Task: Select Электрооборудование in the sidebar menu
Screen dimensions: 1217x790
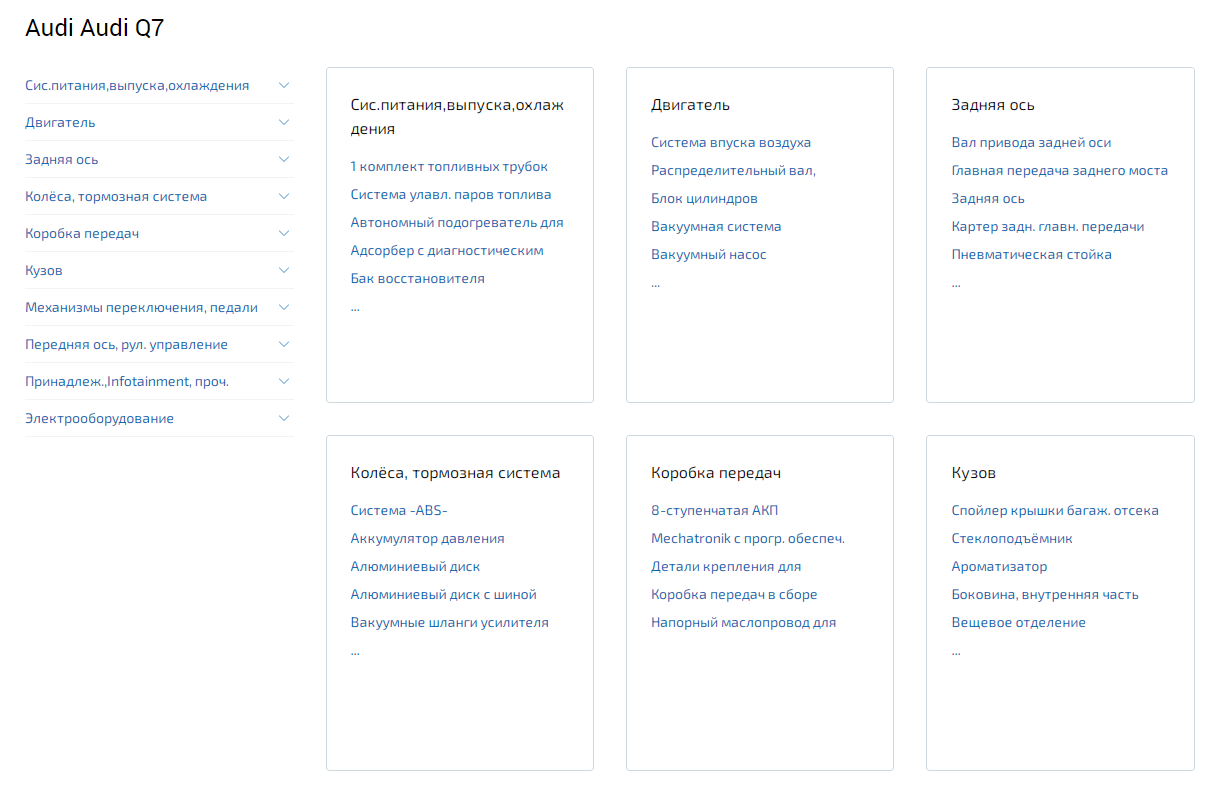Action: pos(99,418)
